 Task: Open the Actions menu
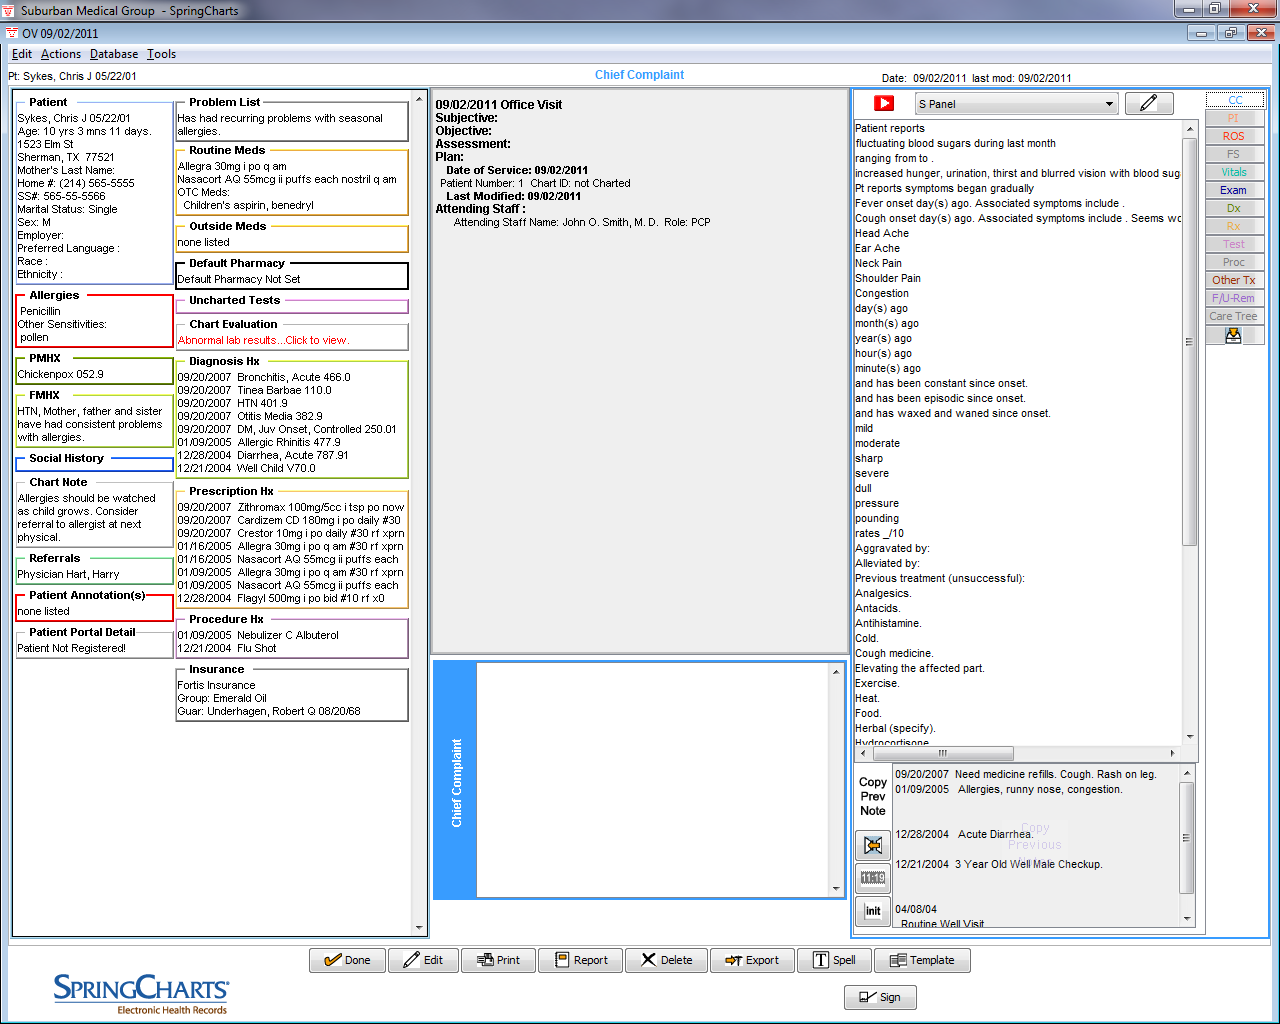[61, 54]
